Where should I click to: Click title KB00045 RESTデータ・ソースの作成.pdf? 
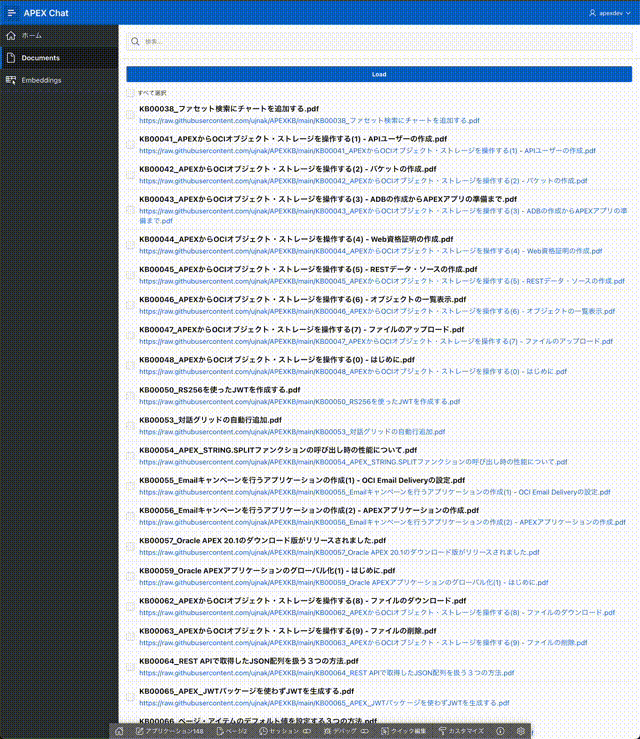[x=308, y=269]
